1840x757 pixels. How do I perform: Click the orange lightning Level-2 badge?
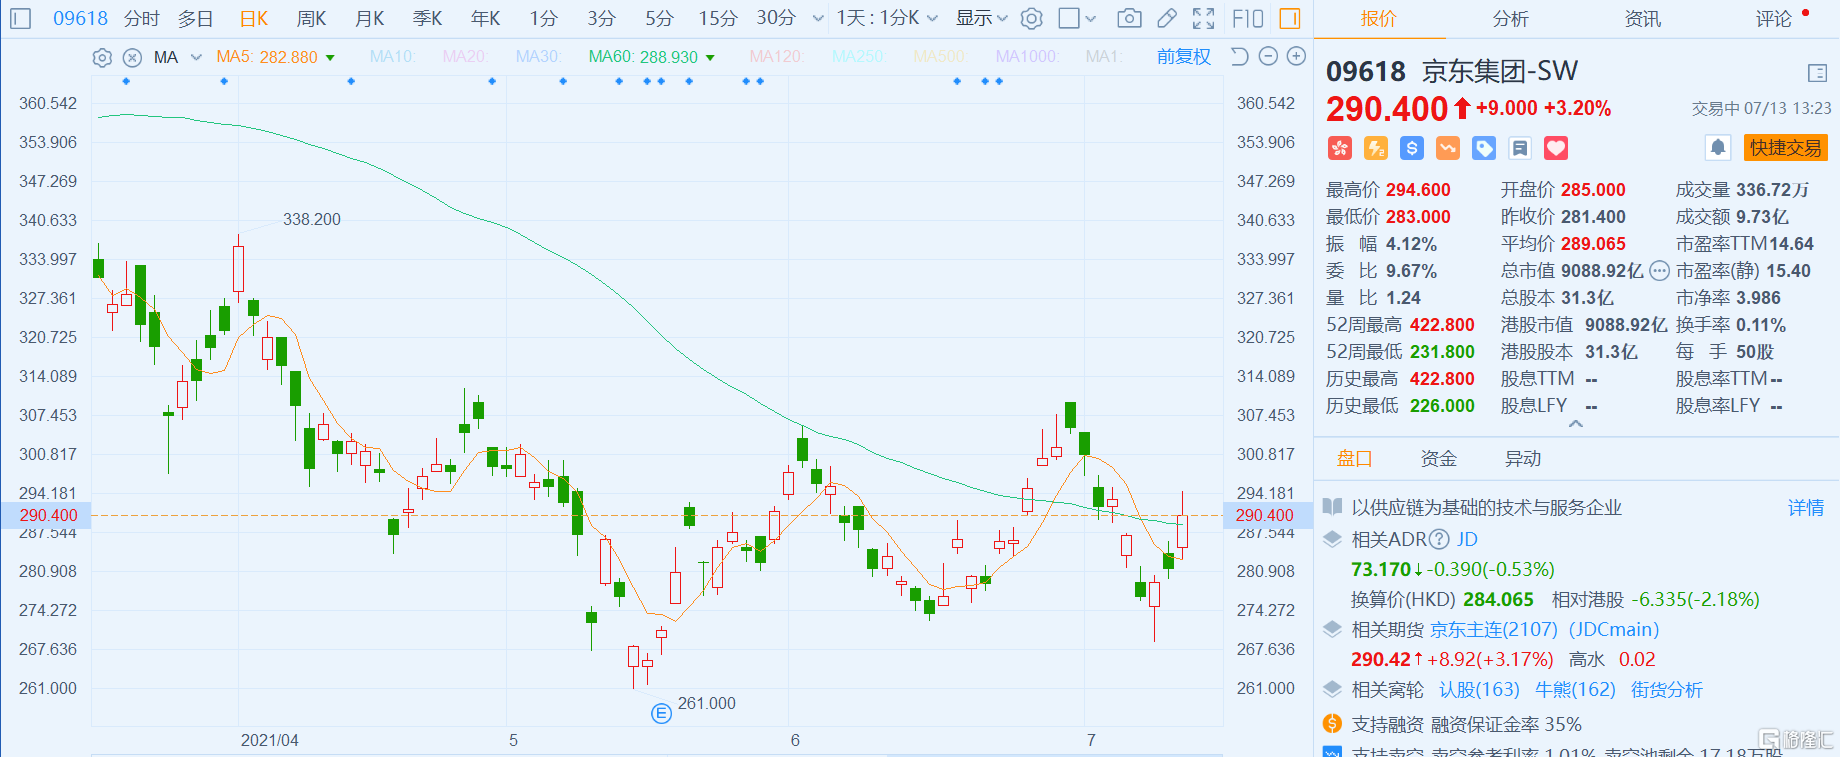pyautogui.click(x=1376, y=148)
